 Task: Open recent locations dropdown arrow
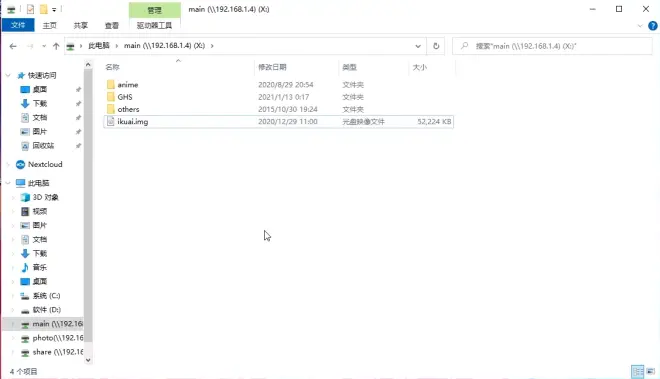pos(44,46)
